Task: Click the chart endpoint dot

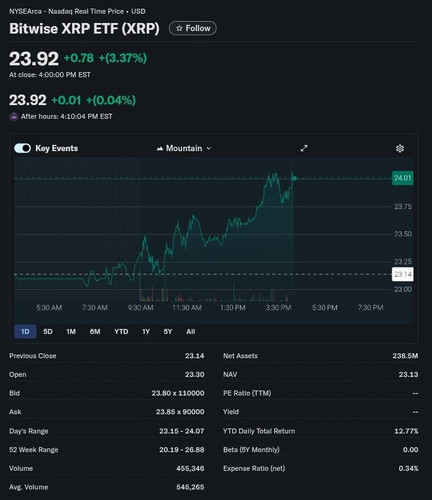Action: pyautogui.click(x=294, y=178)
